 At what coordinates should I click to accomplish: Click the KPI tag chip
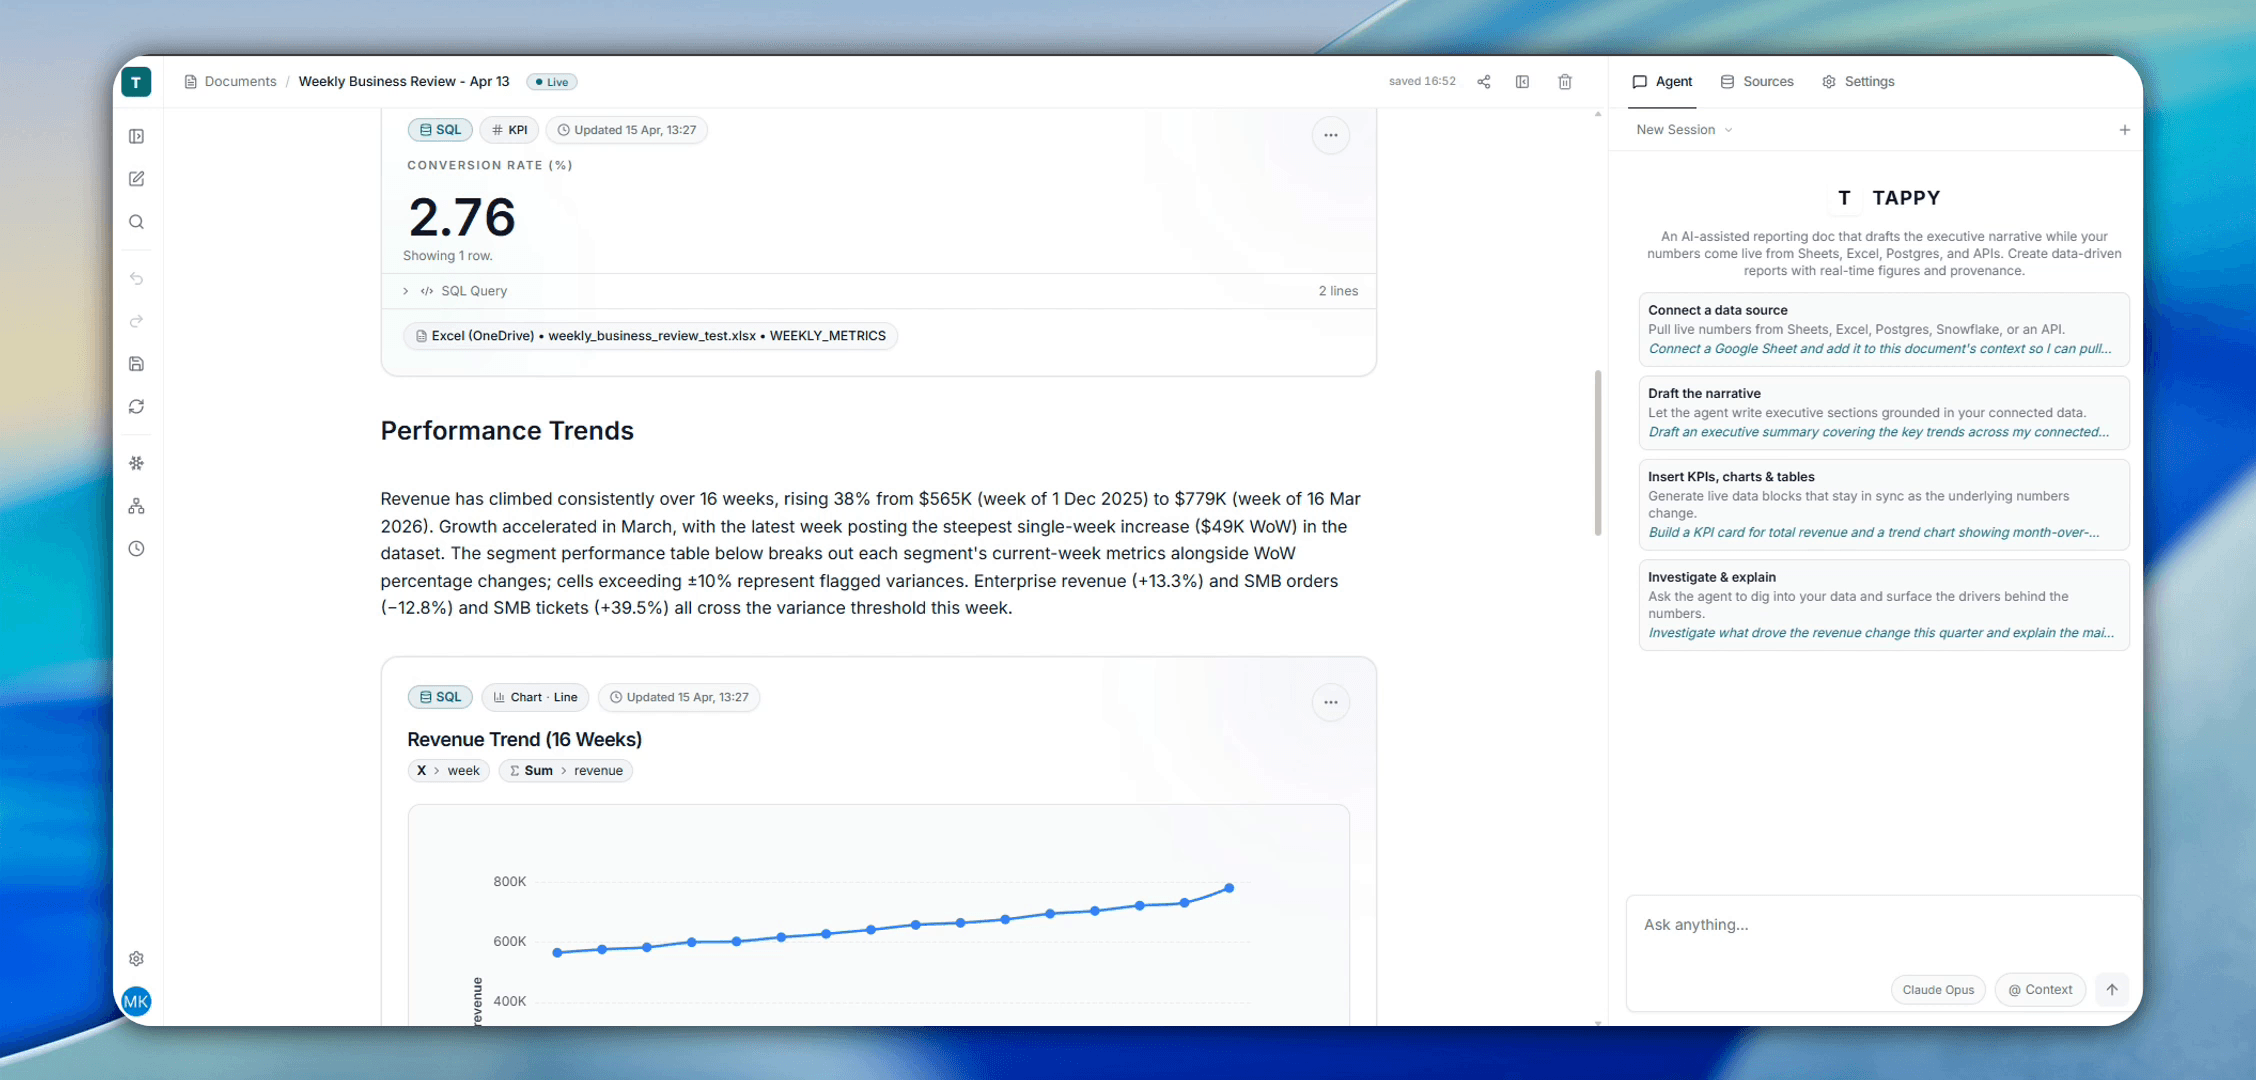pos(510,130)
